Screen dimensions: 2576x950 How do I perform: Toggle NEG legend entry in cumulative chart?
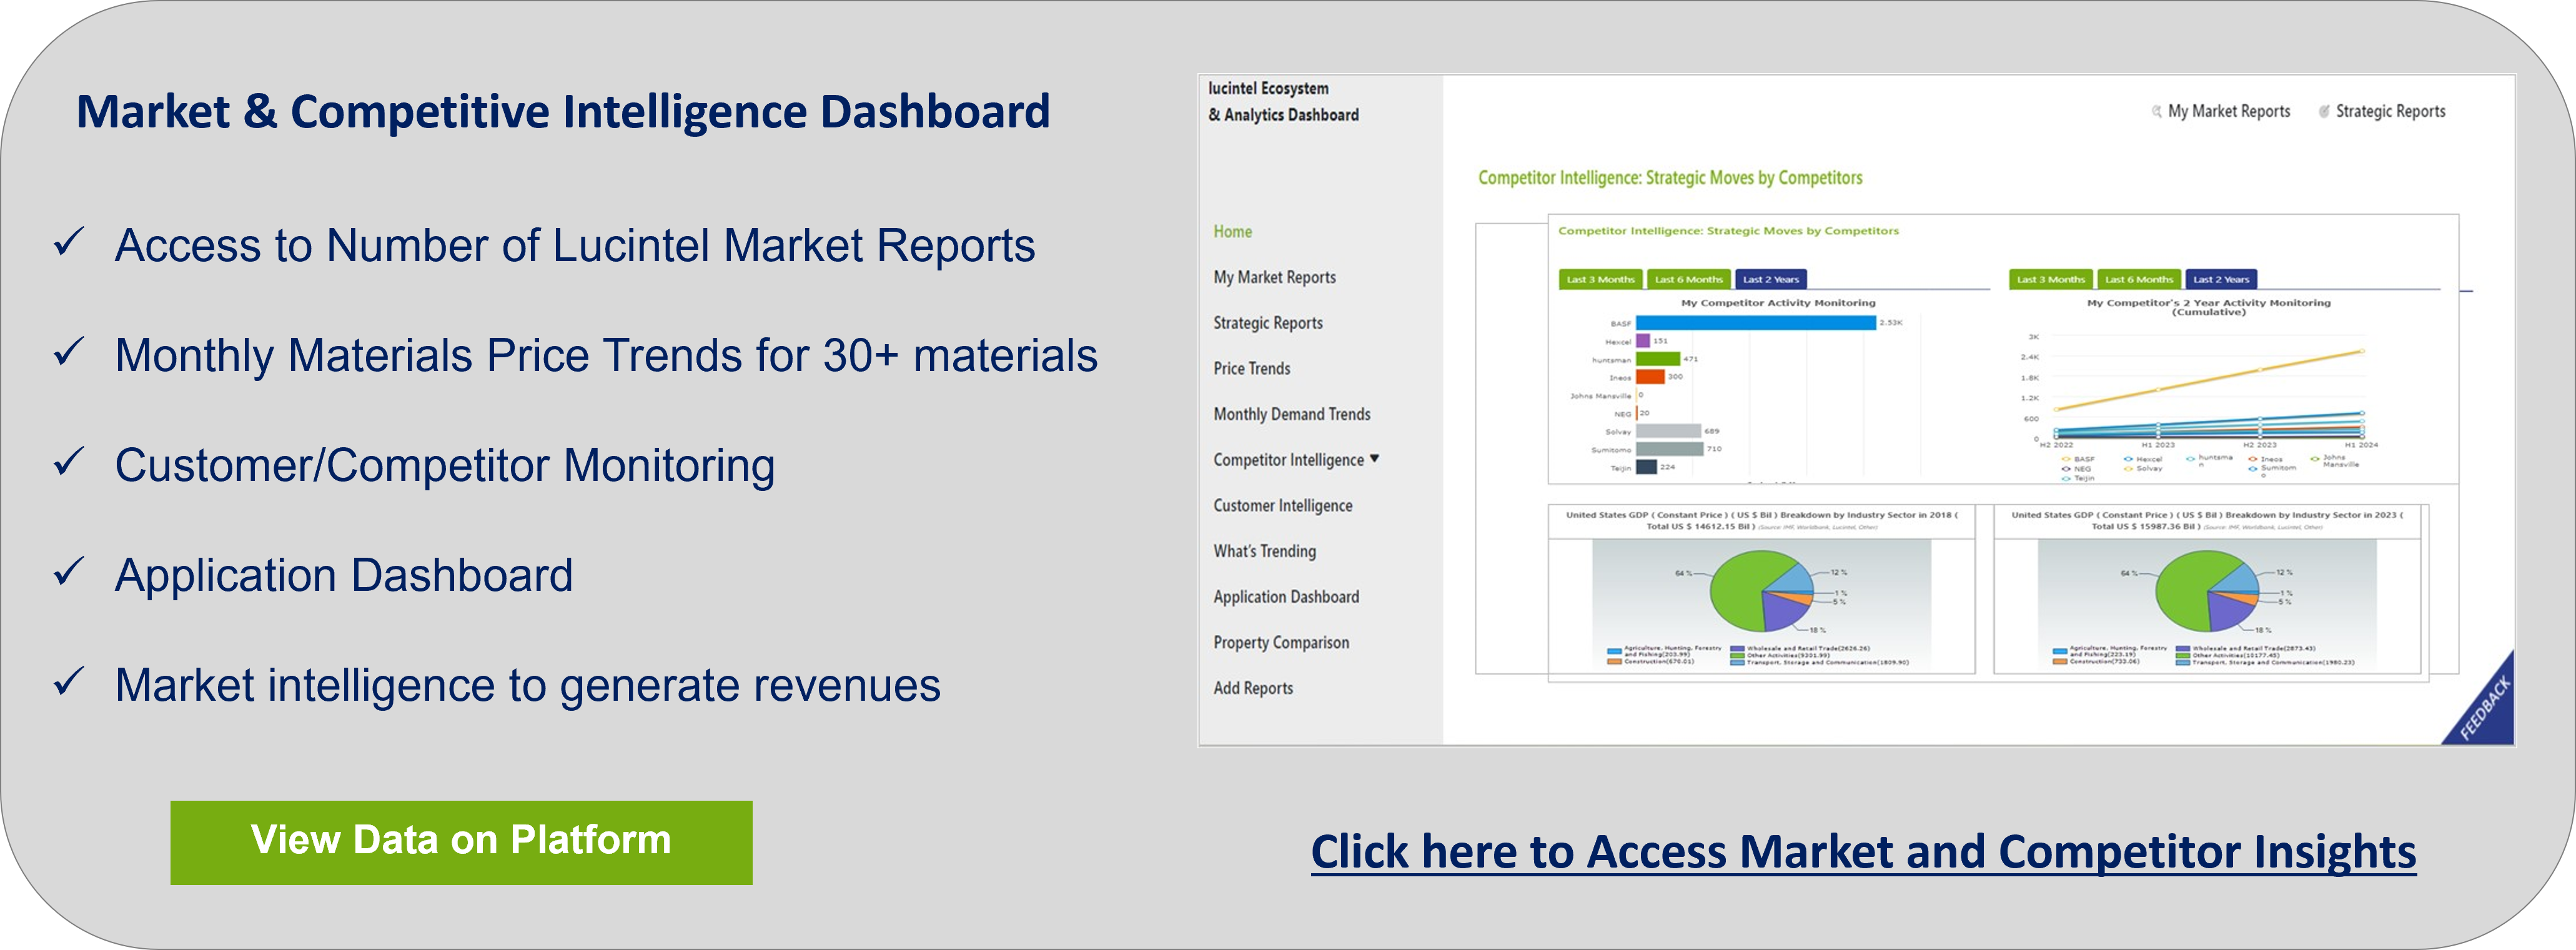[x=2076, y=468]
